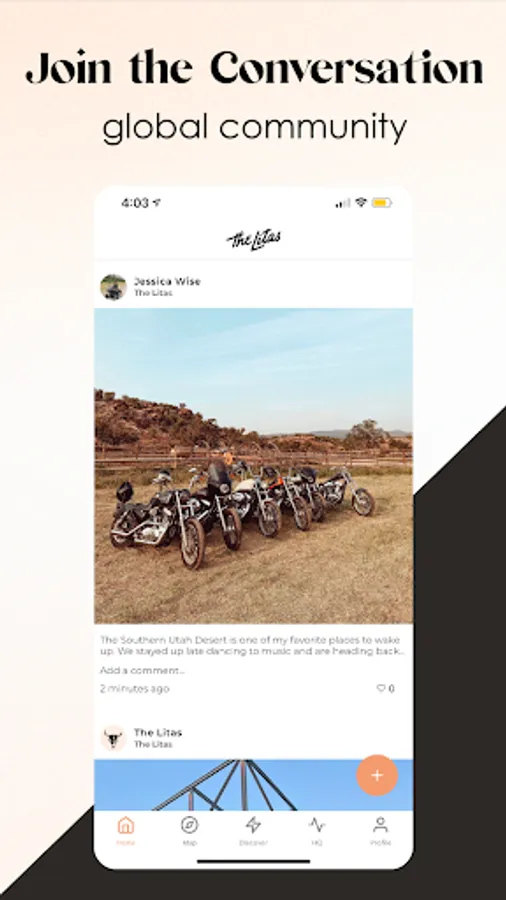Open the Discover lightning bolt tab
This screenshot has height=900, width=506.
click(253, 825)
